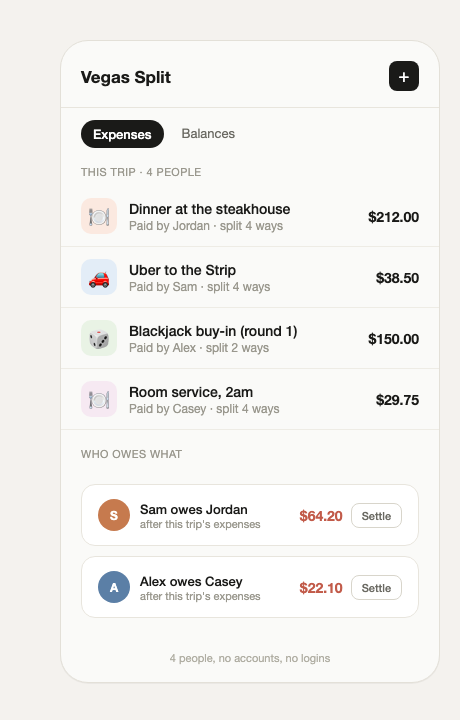This screenshot has height=720, width=460.
Task: Click the steakhouse dinner plate icon
Action: click(x=99, y=216)
